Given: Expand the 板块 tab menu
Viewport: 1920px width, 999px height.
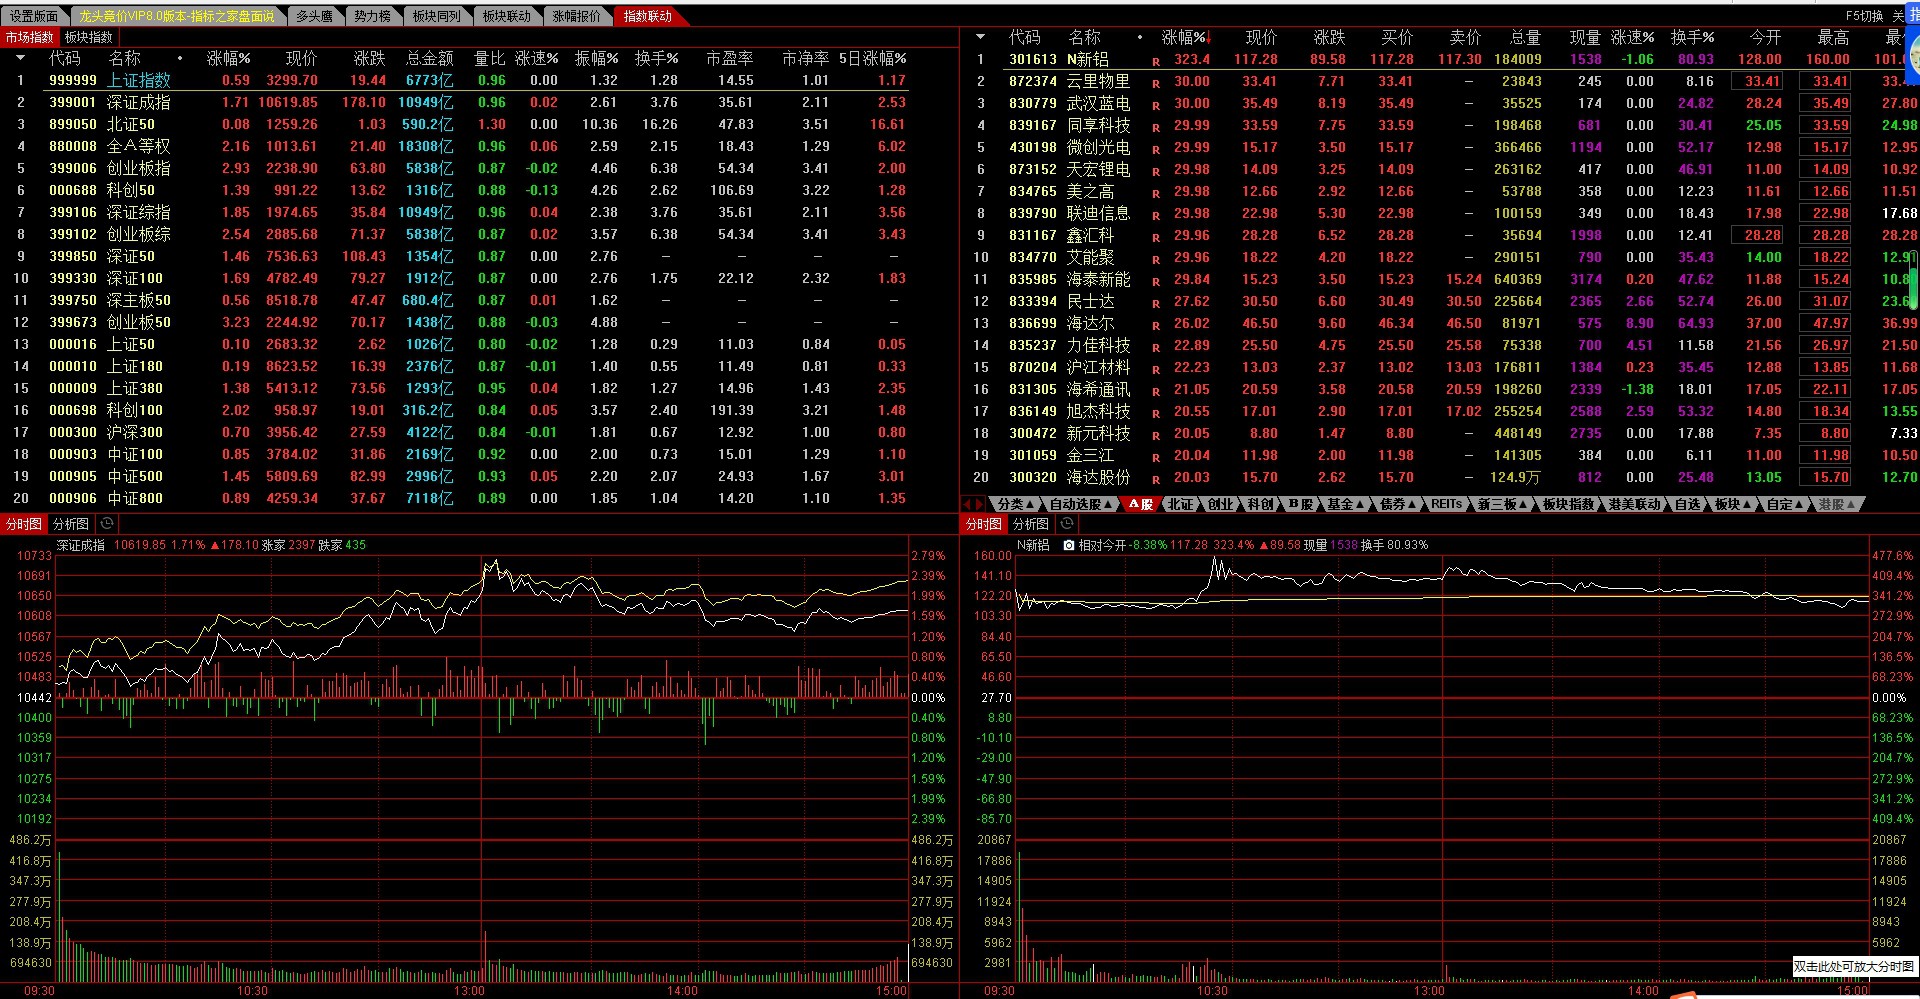Looking at the screenshot, I should pyautogui.click(x=1747, y=505).
